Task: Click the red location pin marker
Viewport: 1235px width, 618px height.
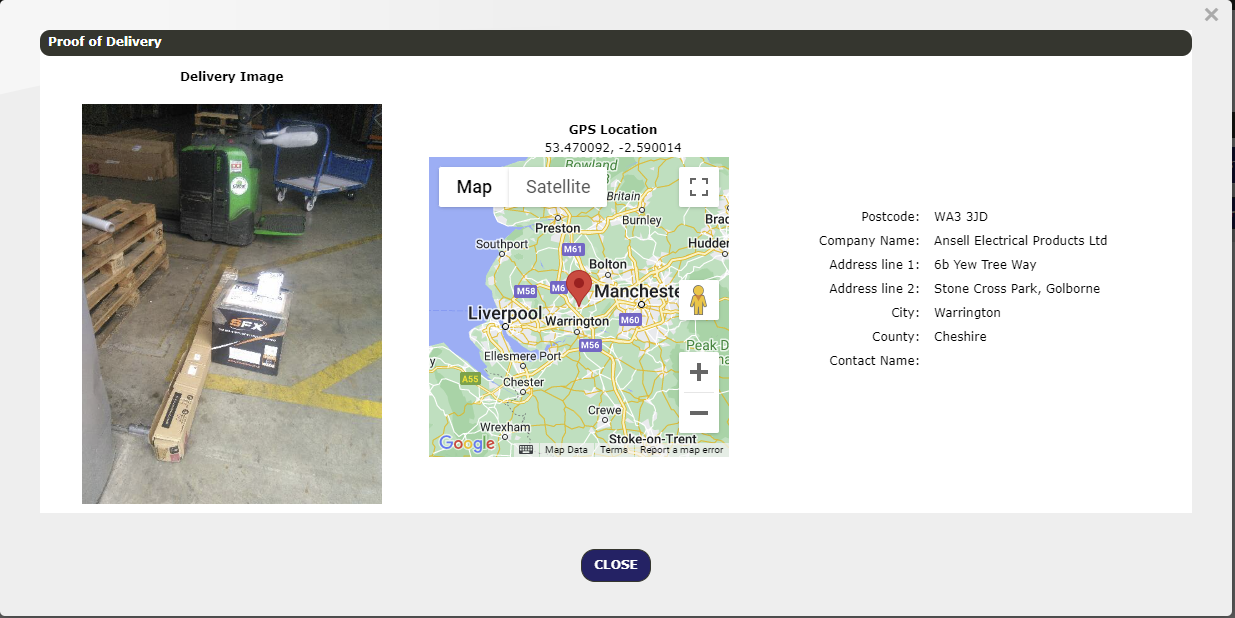Action: (x=578, y=286)
